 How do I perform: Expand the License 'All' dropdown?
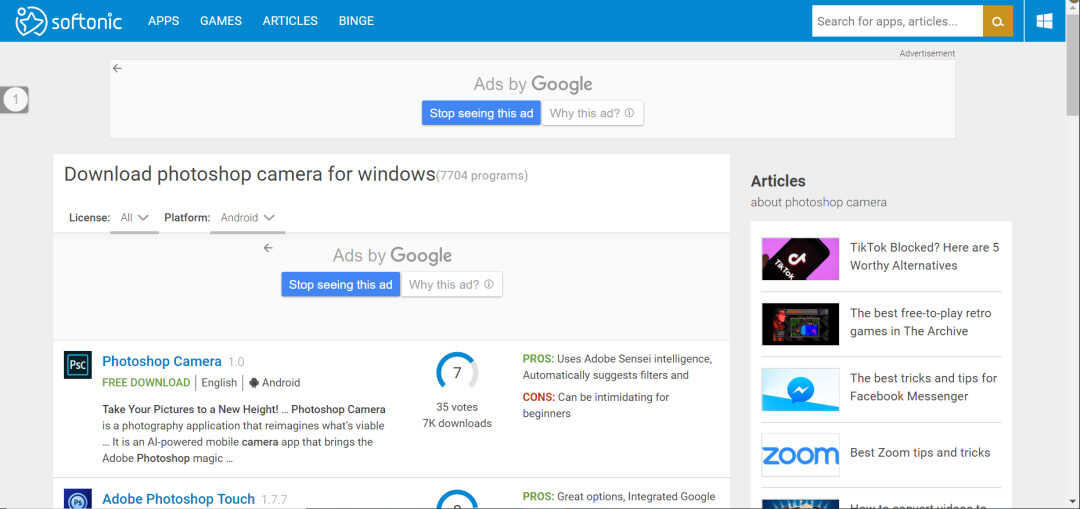point(134,218)
